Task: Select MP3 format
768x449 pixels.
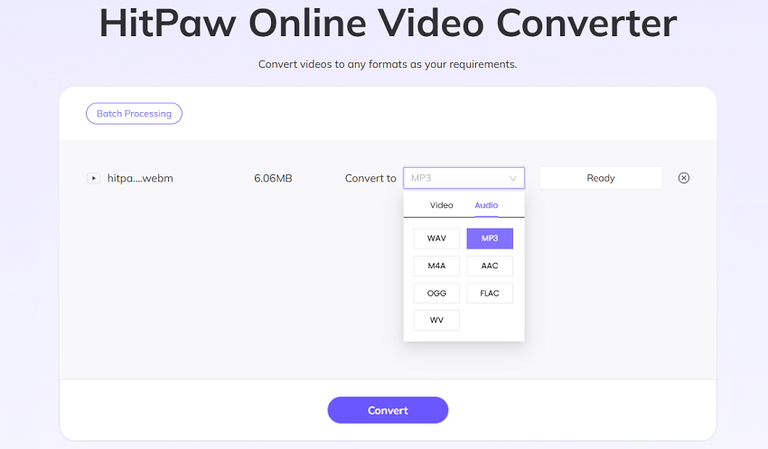Action: click(489, 238)
